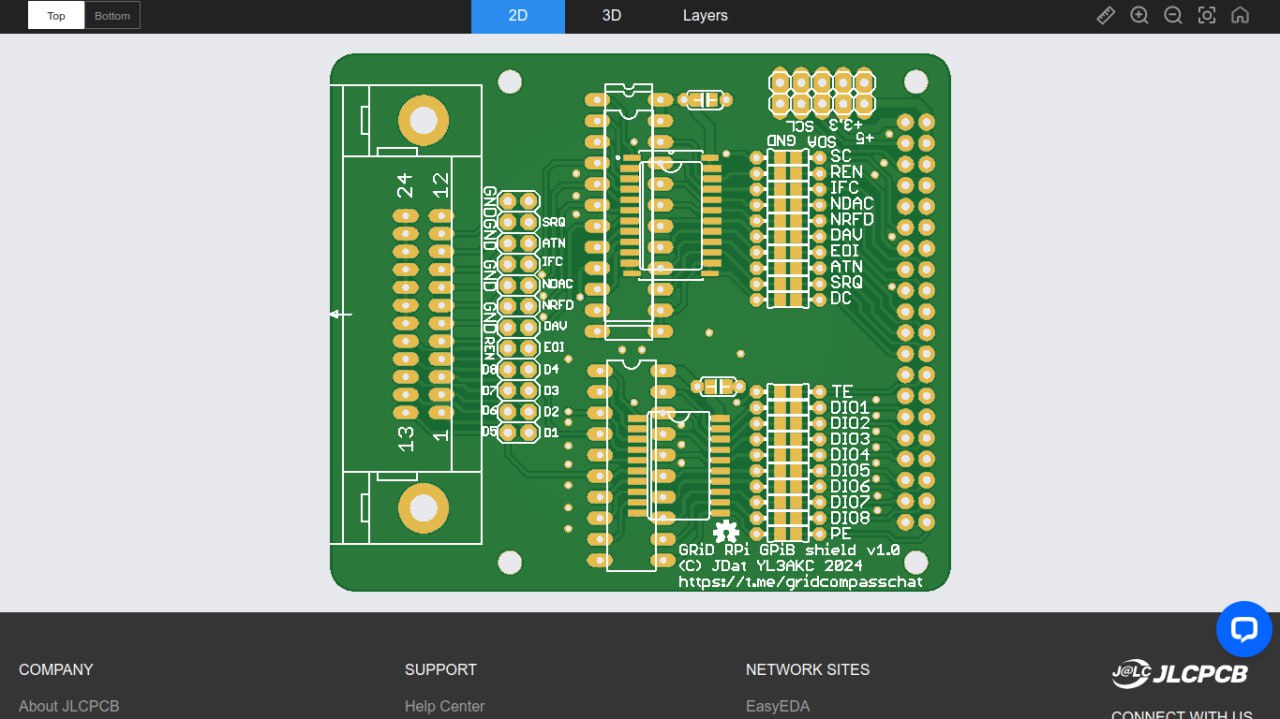Zoom out of the PCB view
Viewport: 1280px width, 719px height.
click(1173, 16)
